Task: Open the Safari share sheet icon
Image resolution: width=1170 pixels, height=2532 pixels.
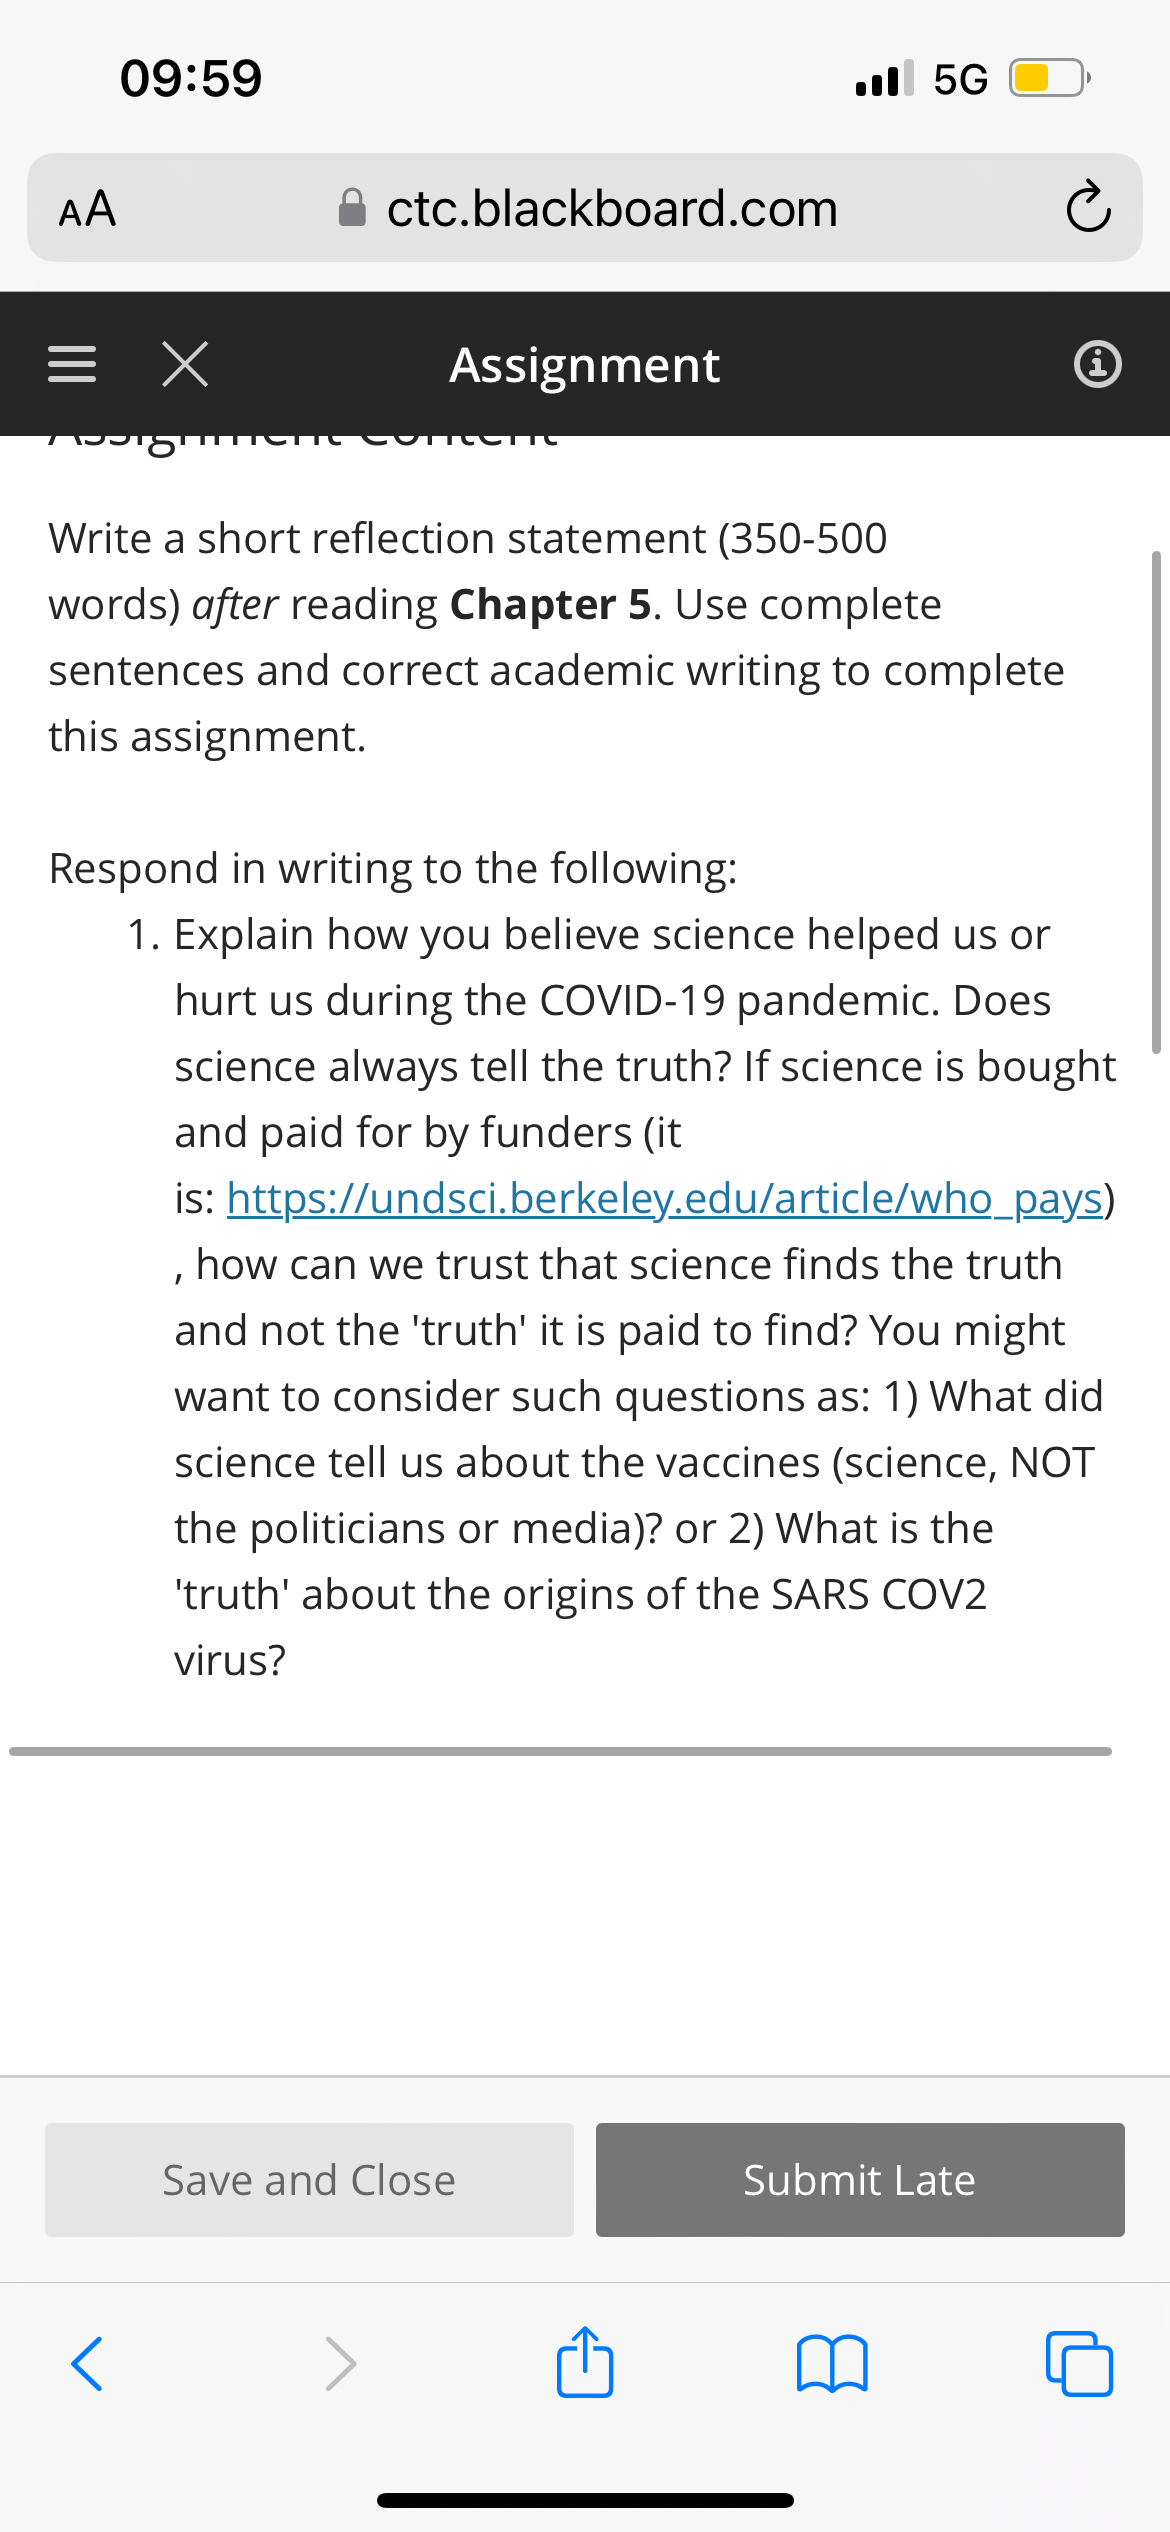Action: click(x=585, y=2361)
